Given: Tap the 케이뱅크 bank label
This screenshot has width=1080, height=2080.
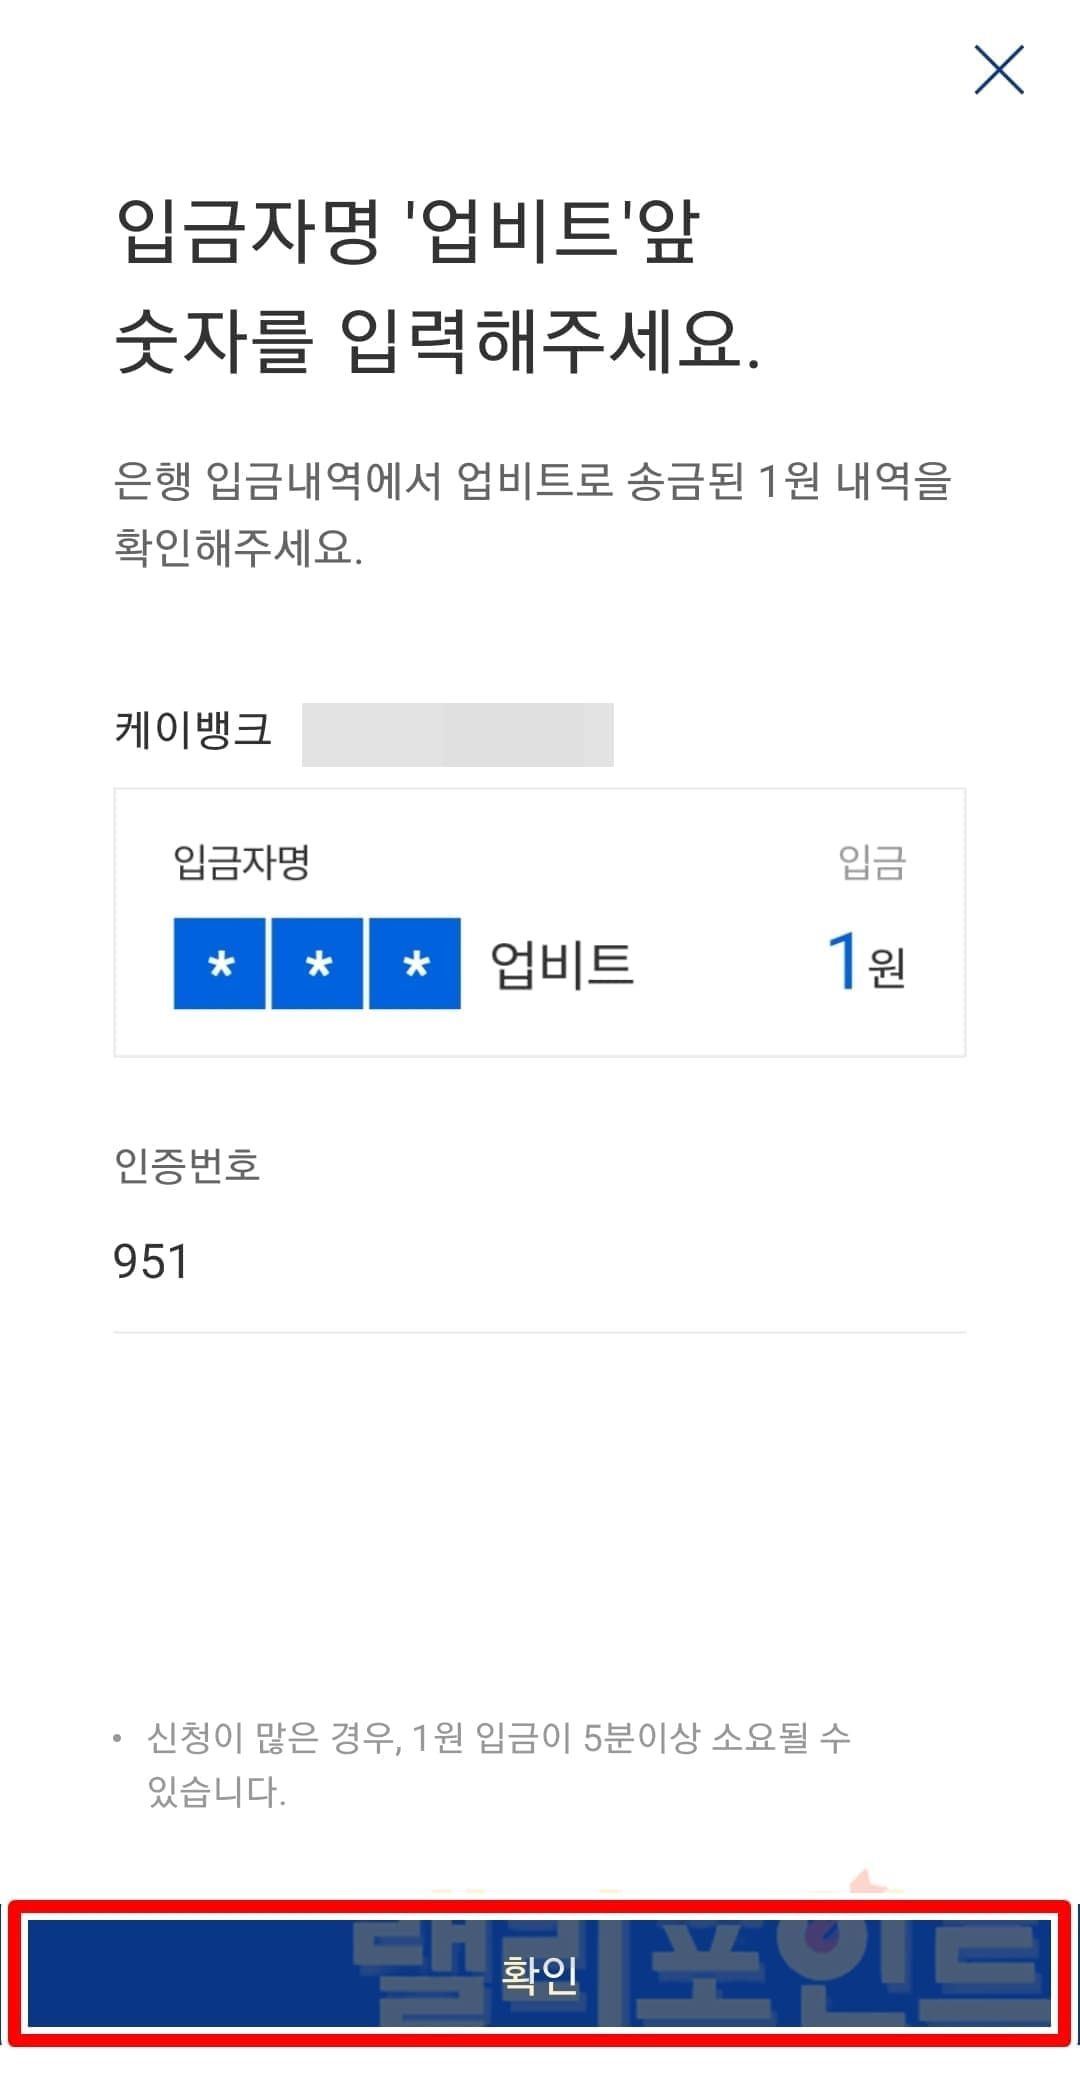Looking at the screenshot, I should [x=193, y=728].
